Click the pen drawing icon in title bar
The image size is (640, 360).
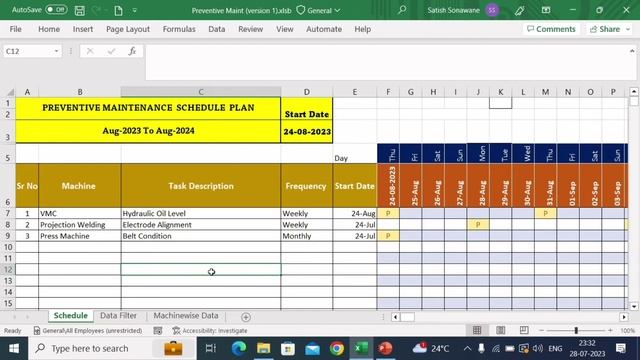coord(520,10)
